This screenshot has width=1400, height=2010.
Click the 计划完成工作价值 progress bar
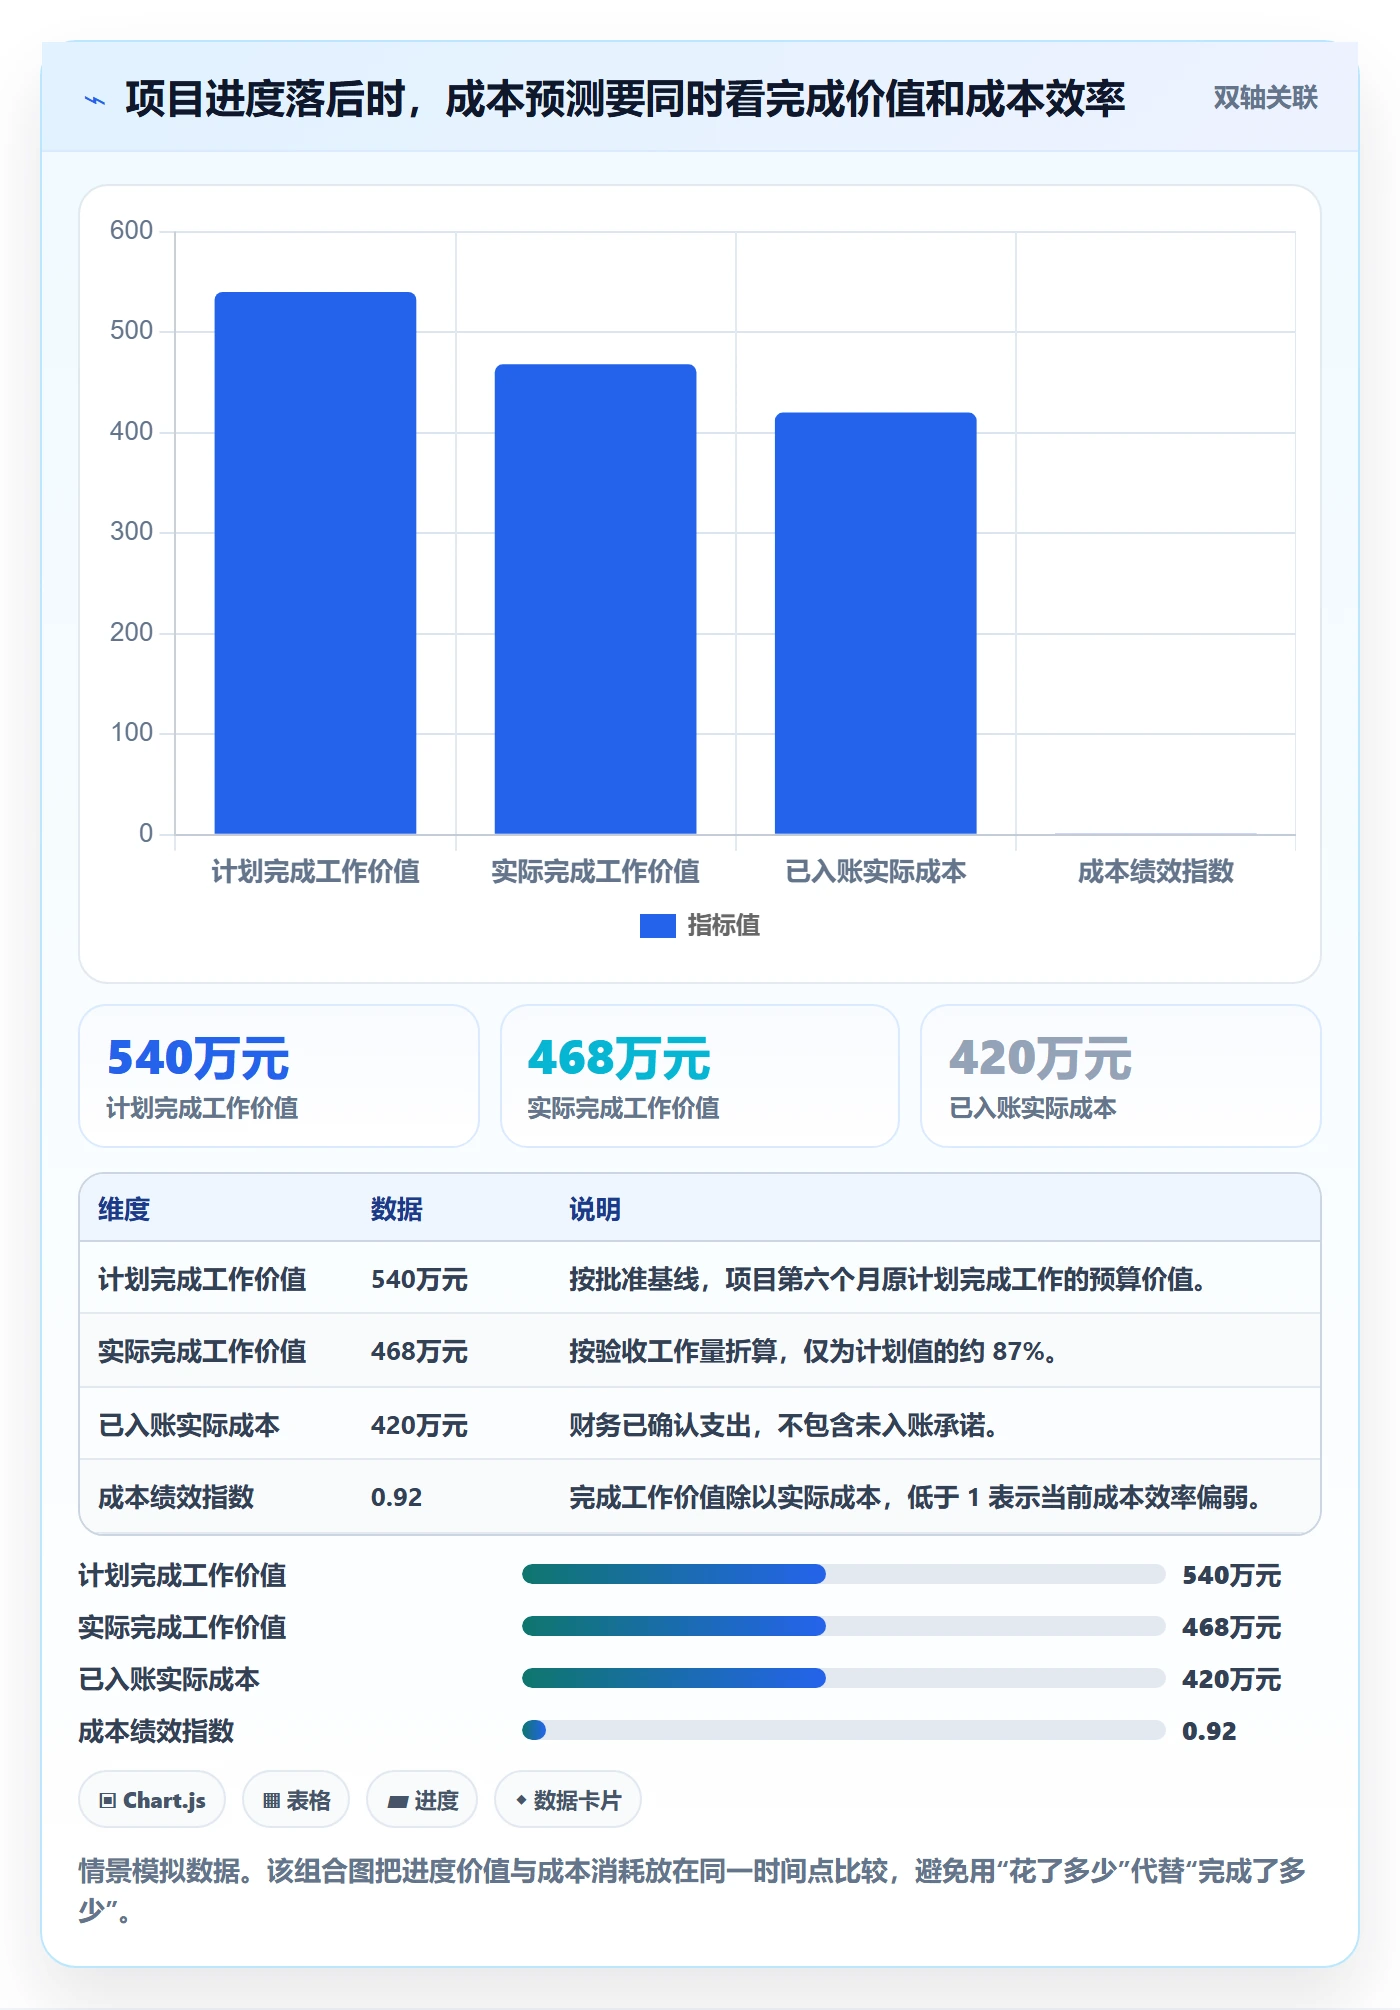click(x=843, y=1575)
